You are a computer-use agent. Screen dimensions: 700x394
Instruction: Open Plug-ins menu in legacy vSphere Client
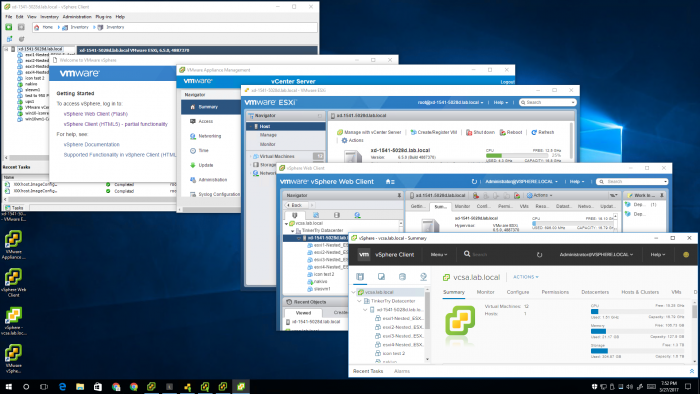click(x=103, y=17)
